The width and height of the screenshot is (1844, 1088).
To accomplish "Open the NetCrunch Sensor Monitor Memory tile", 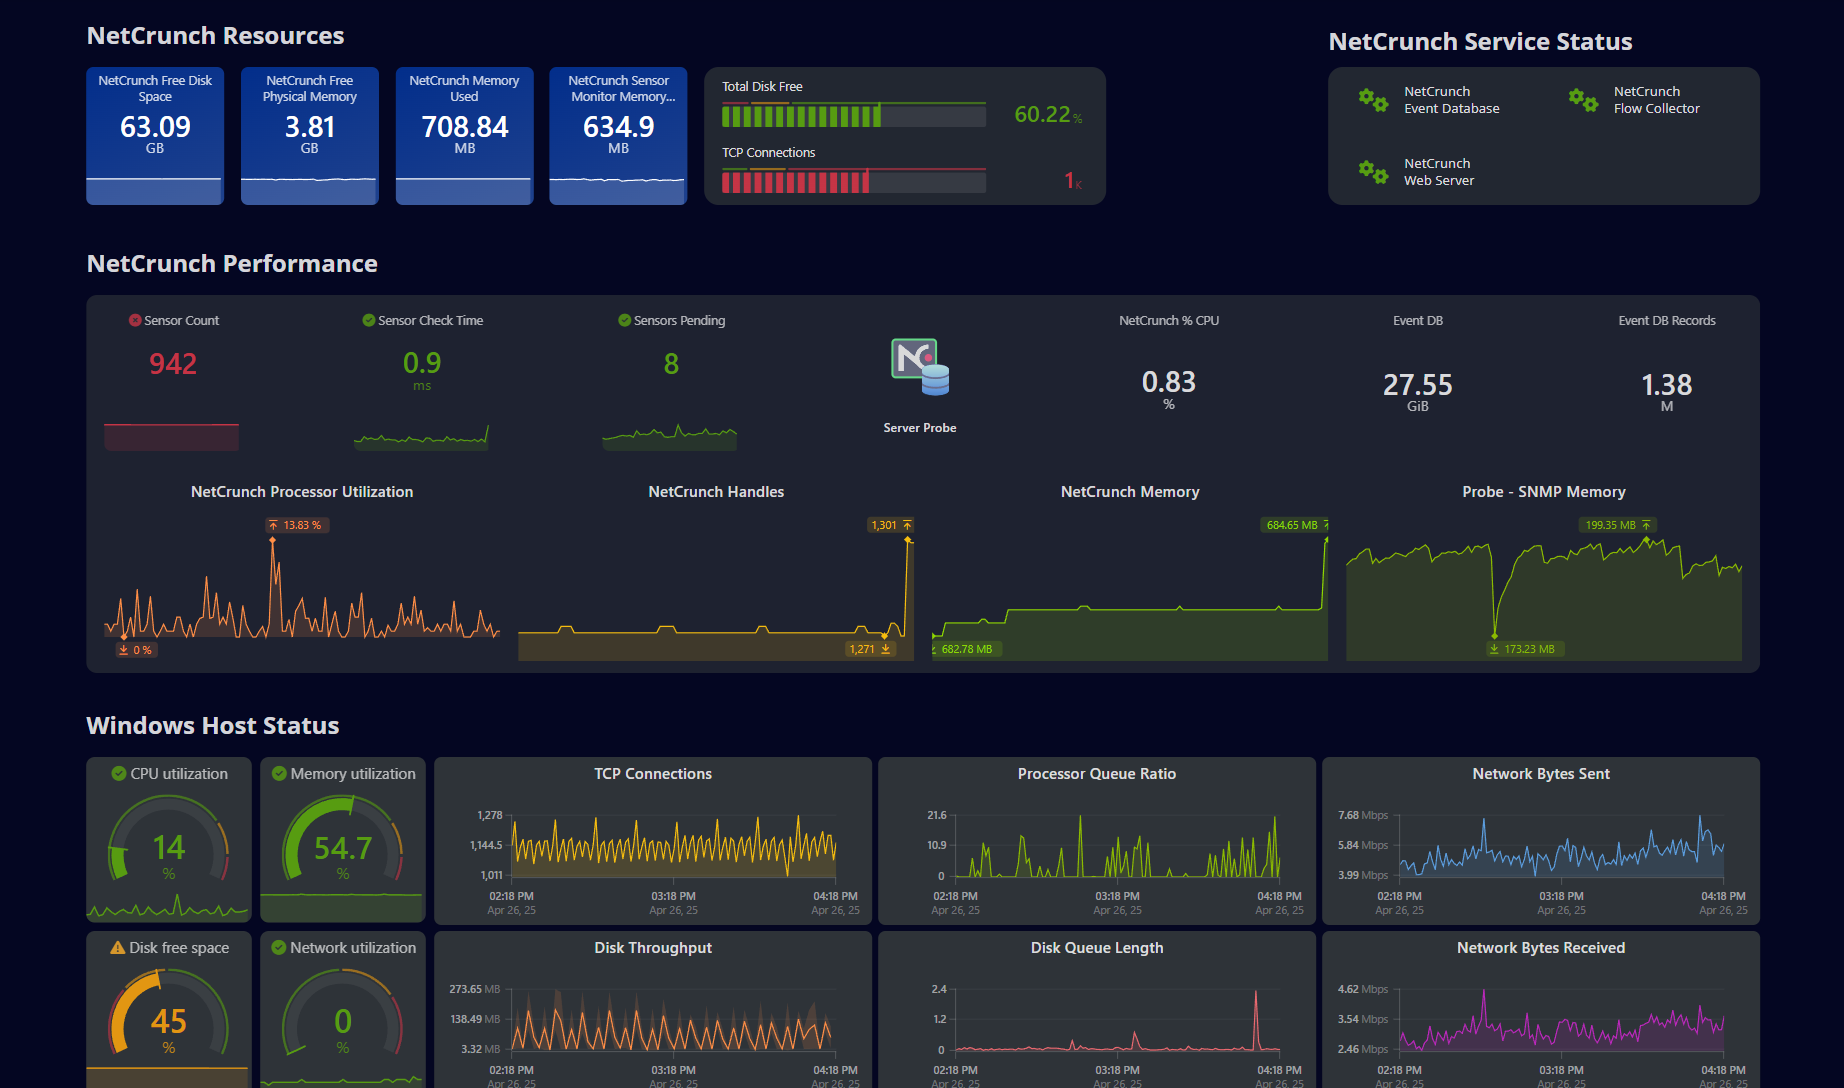I will tap(619, 136).
